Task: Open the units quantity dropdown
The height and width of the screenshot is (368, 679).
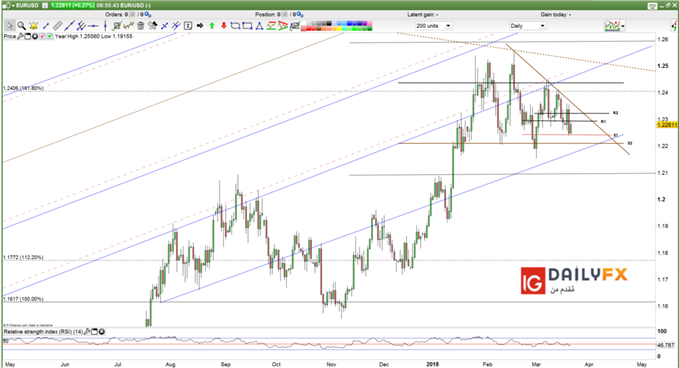Action: coord(433,26)
